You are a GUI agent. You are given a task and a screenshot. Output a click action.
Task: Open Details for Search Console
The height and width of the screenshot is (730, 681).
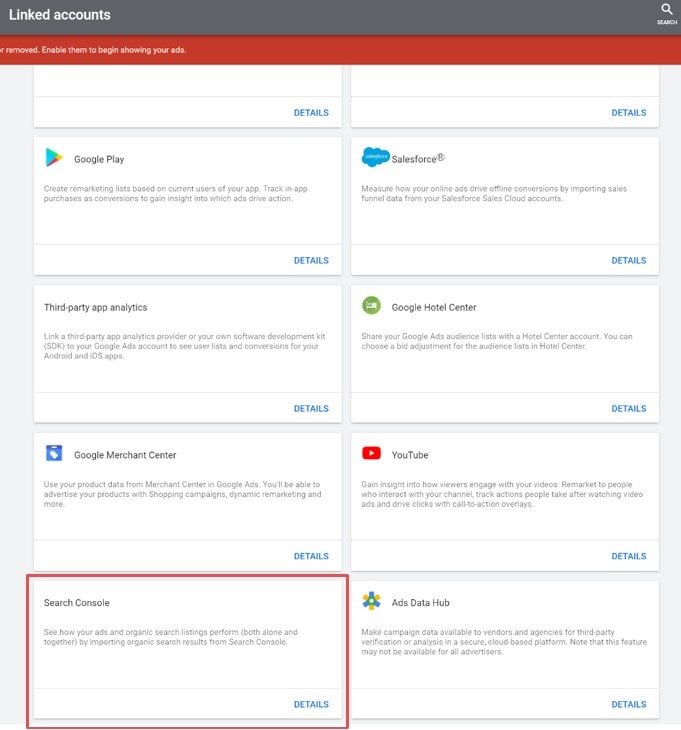[311, 704]
